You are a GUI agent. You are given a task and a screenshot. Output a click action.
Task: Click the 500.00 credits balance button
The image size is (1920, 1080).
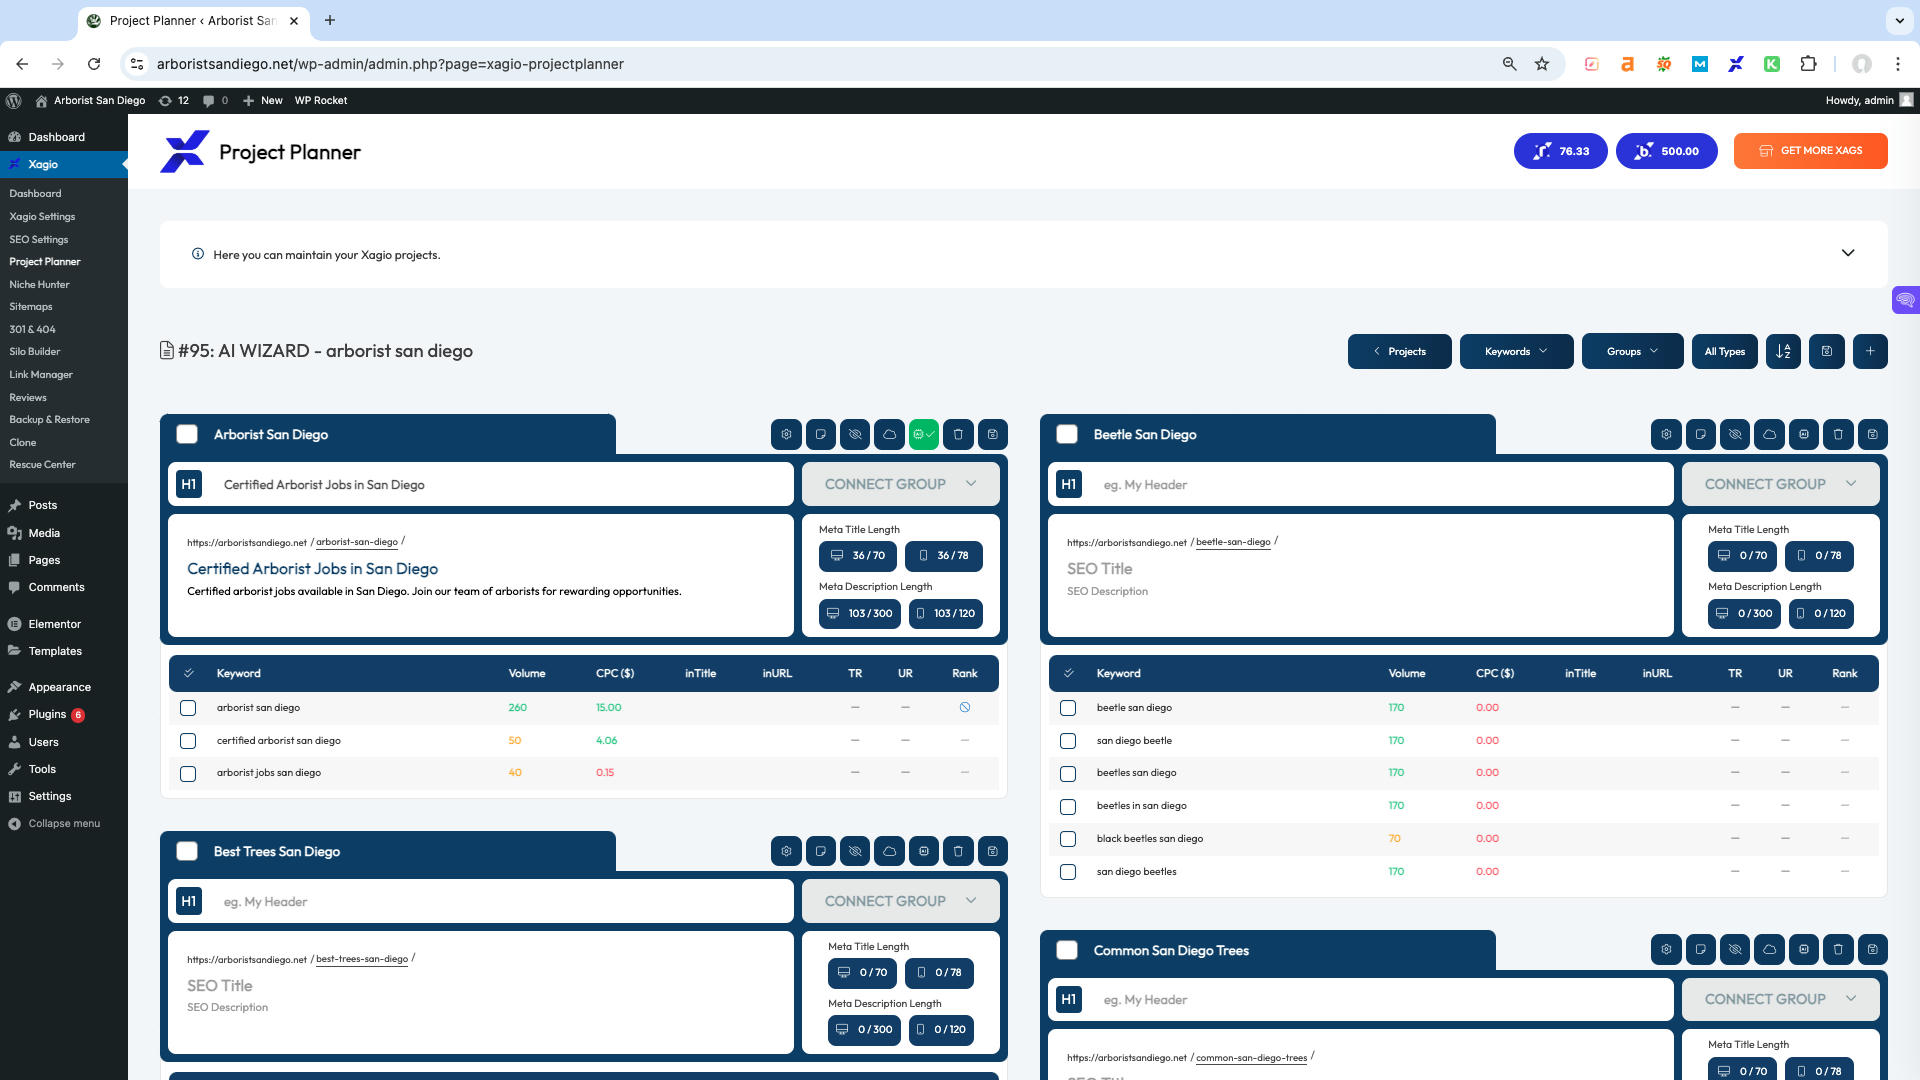[x=1666, y=151]
